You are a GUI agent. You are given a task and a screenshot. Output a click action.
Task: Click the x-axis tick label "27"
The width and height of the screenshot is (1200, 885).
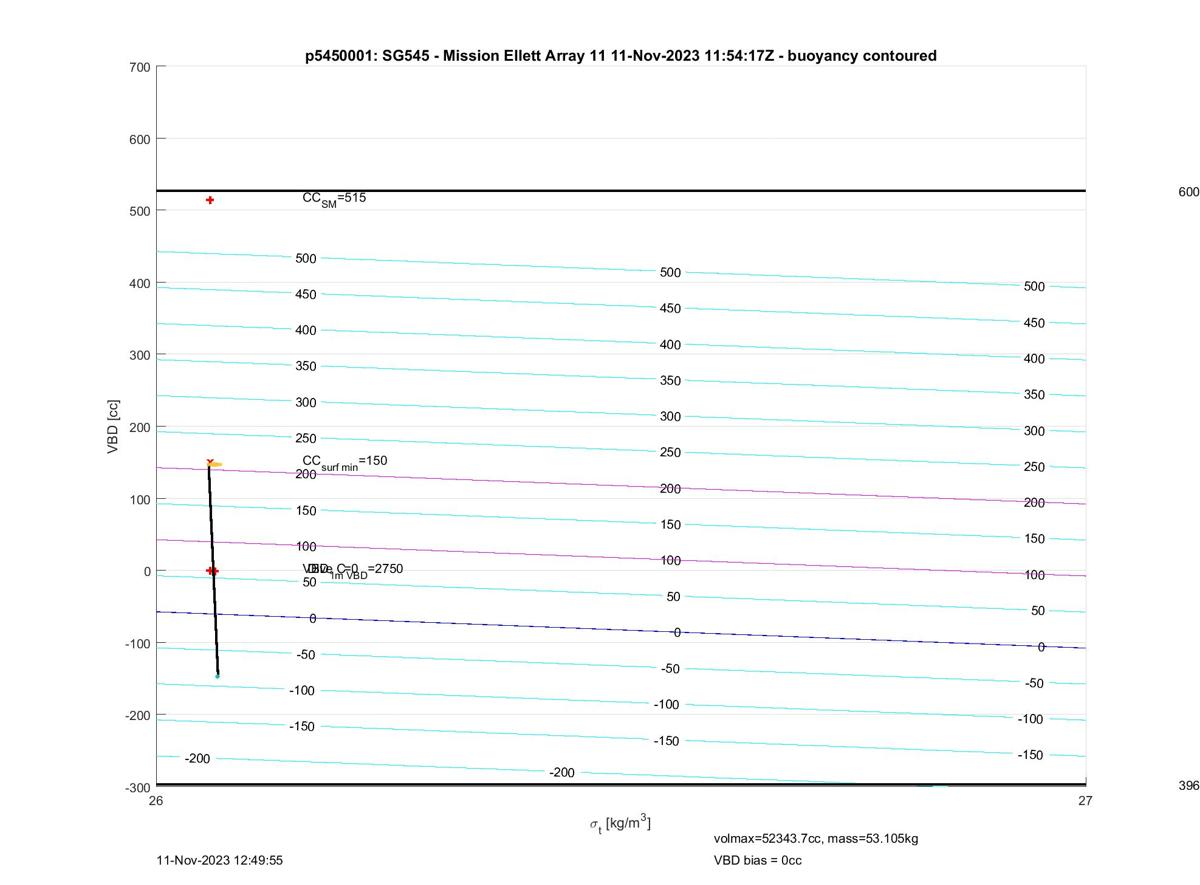1085,800
